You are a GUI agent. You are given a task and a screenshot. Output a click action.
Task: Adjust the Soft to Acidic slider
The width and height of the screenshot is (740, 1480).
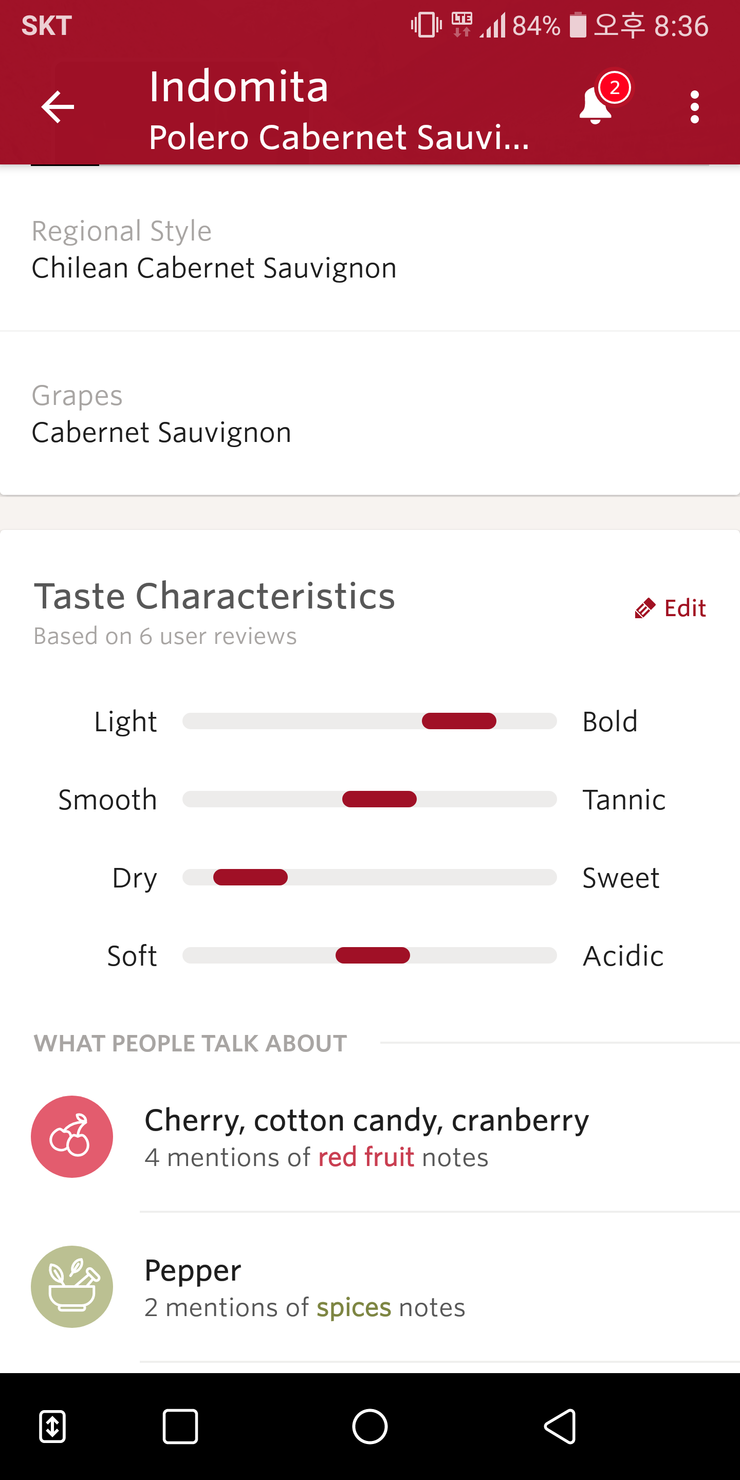[370, 955]
